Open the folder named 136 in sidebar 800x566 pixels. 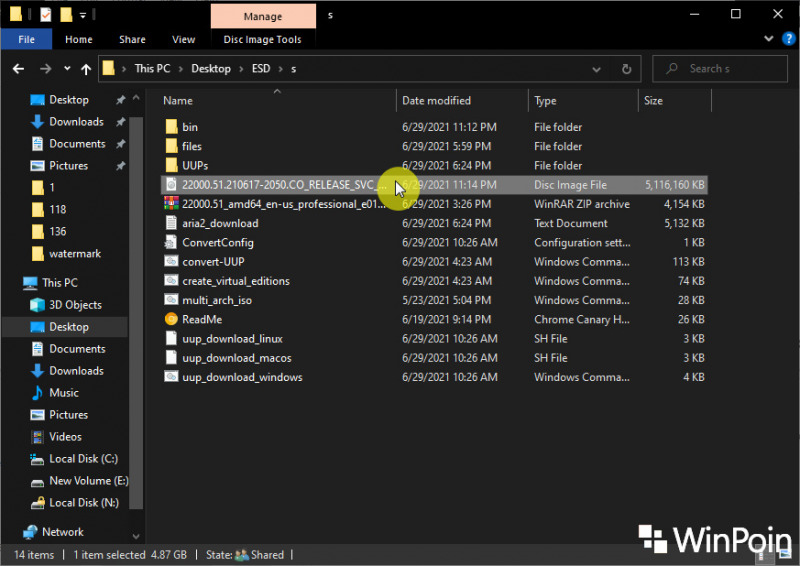(57, 231)
